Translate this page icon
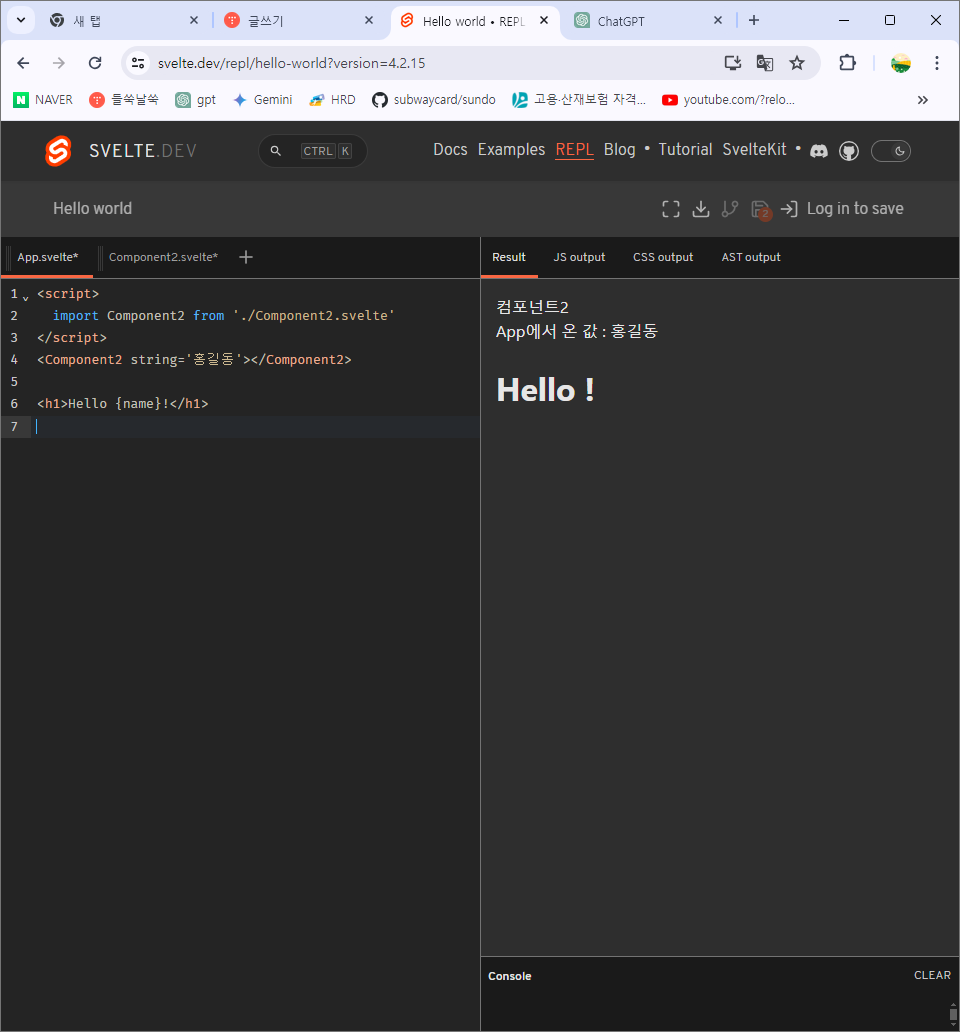The image size is (960, 1032). tap(765, 63)
